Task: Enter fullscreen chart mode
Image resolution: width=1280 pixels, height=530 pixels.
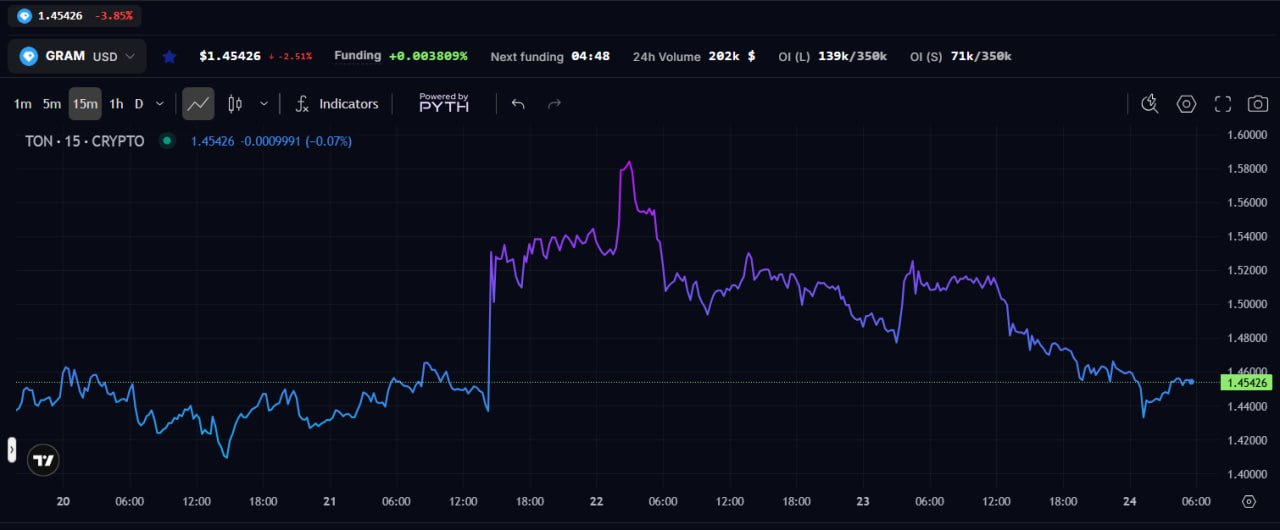Action: 1222,104
